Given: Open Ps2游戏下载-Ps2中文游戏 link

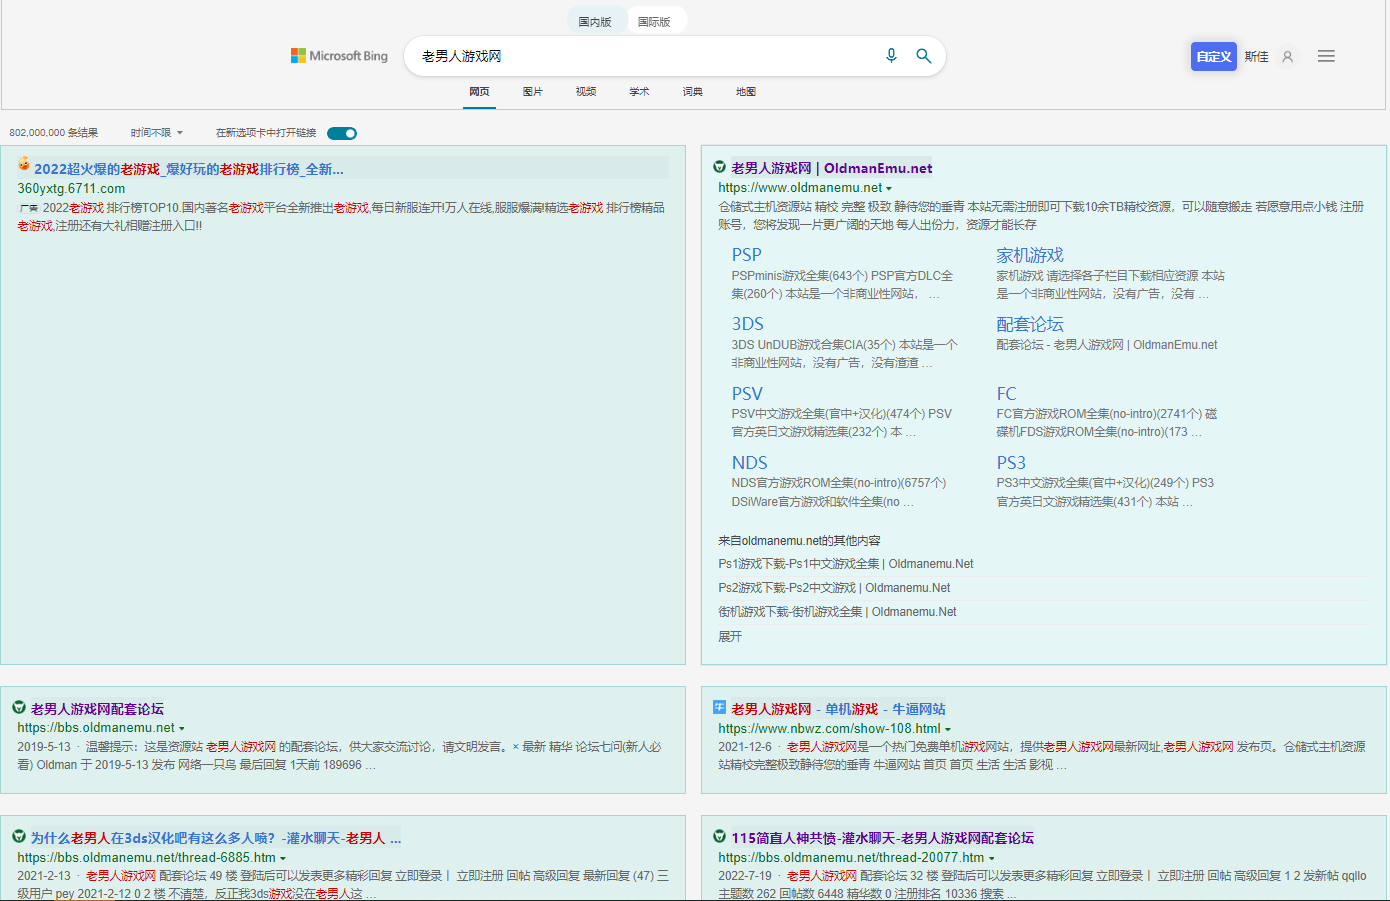Looking at the screenshot, I should coord(834,588).
